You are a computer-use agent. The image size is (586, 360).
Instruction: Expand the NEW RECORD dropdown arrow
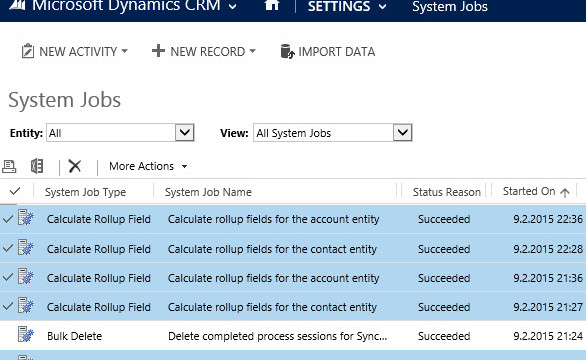pos(253,51)
